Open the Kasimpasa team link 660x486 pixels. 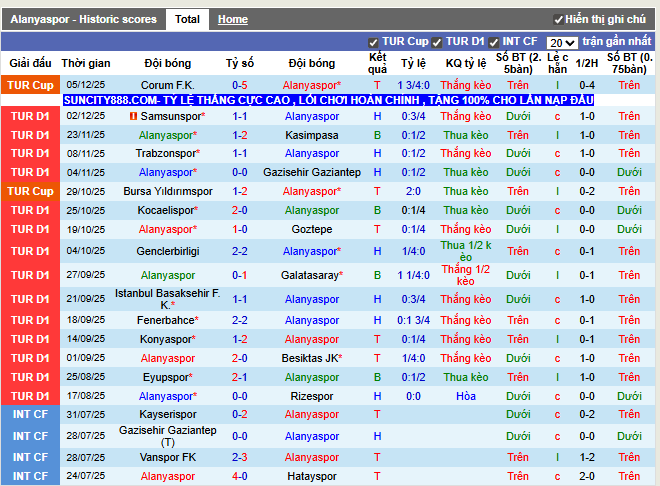[311, 135]
